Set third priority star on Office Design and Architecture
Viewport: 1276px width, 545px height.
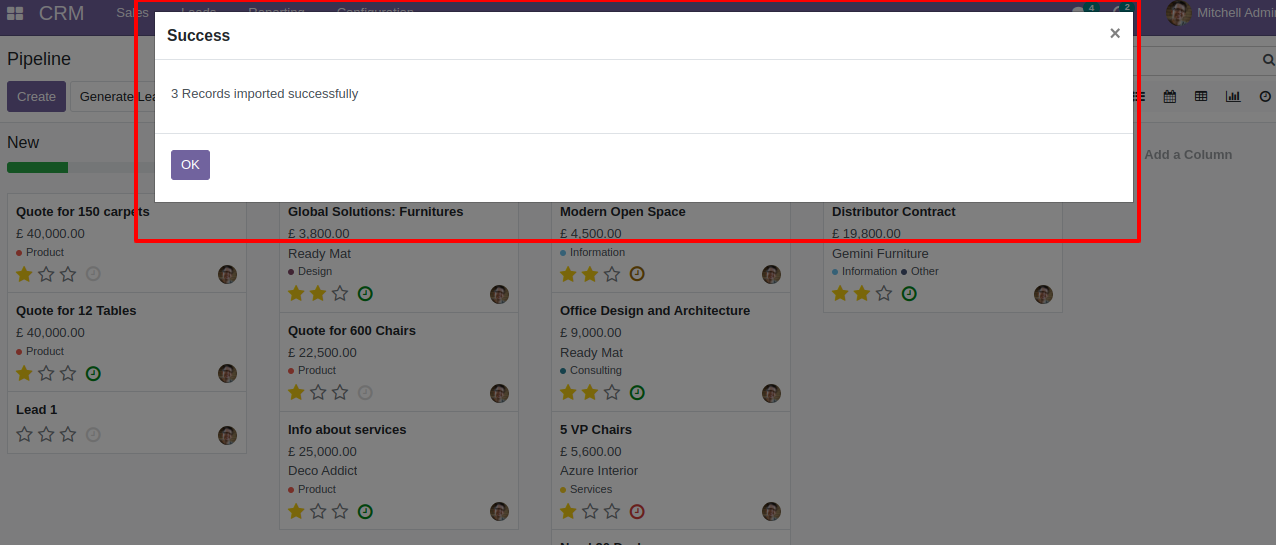[x=612, y=392]
